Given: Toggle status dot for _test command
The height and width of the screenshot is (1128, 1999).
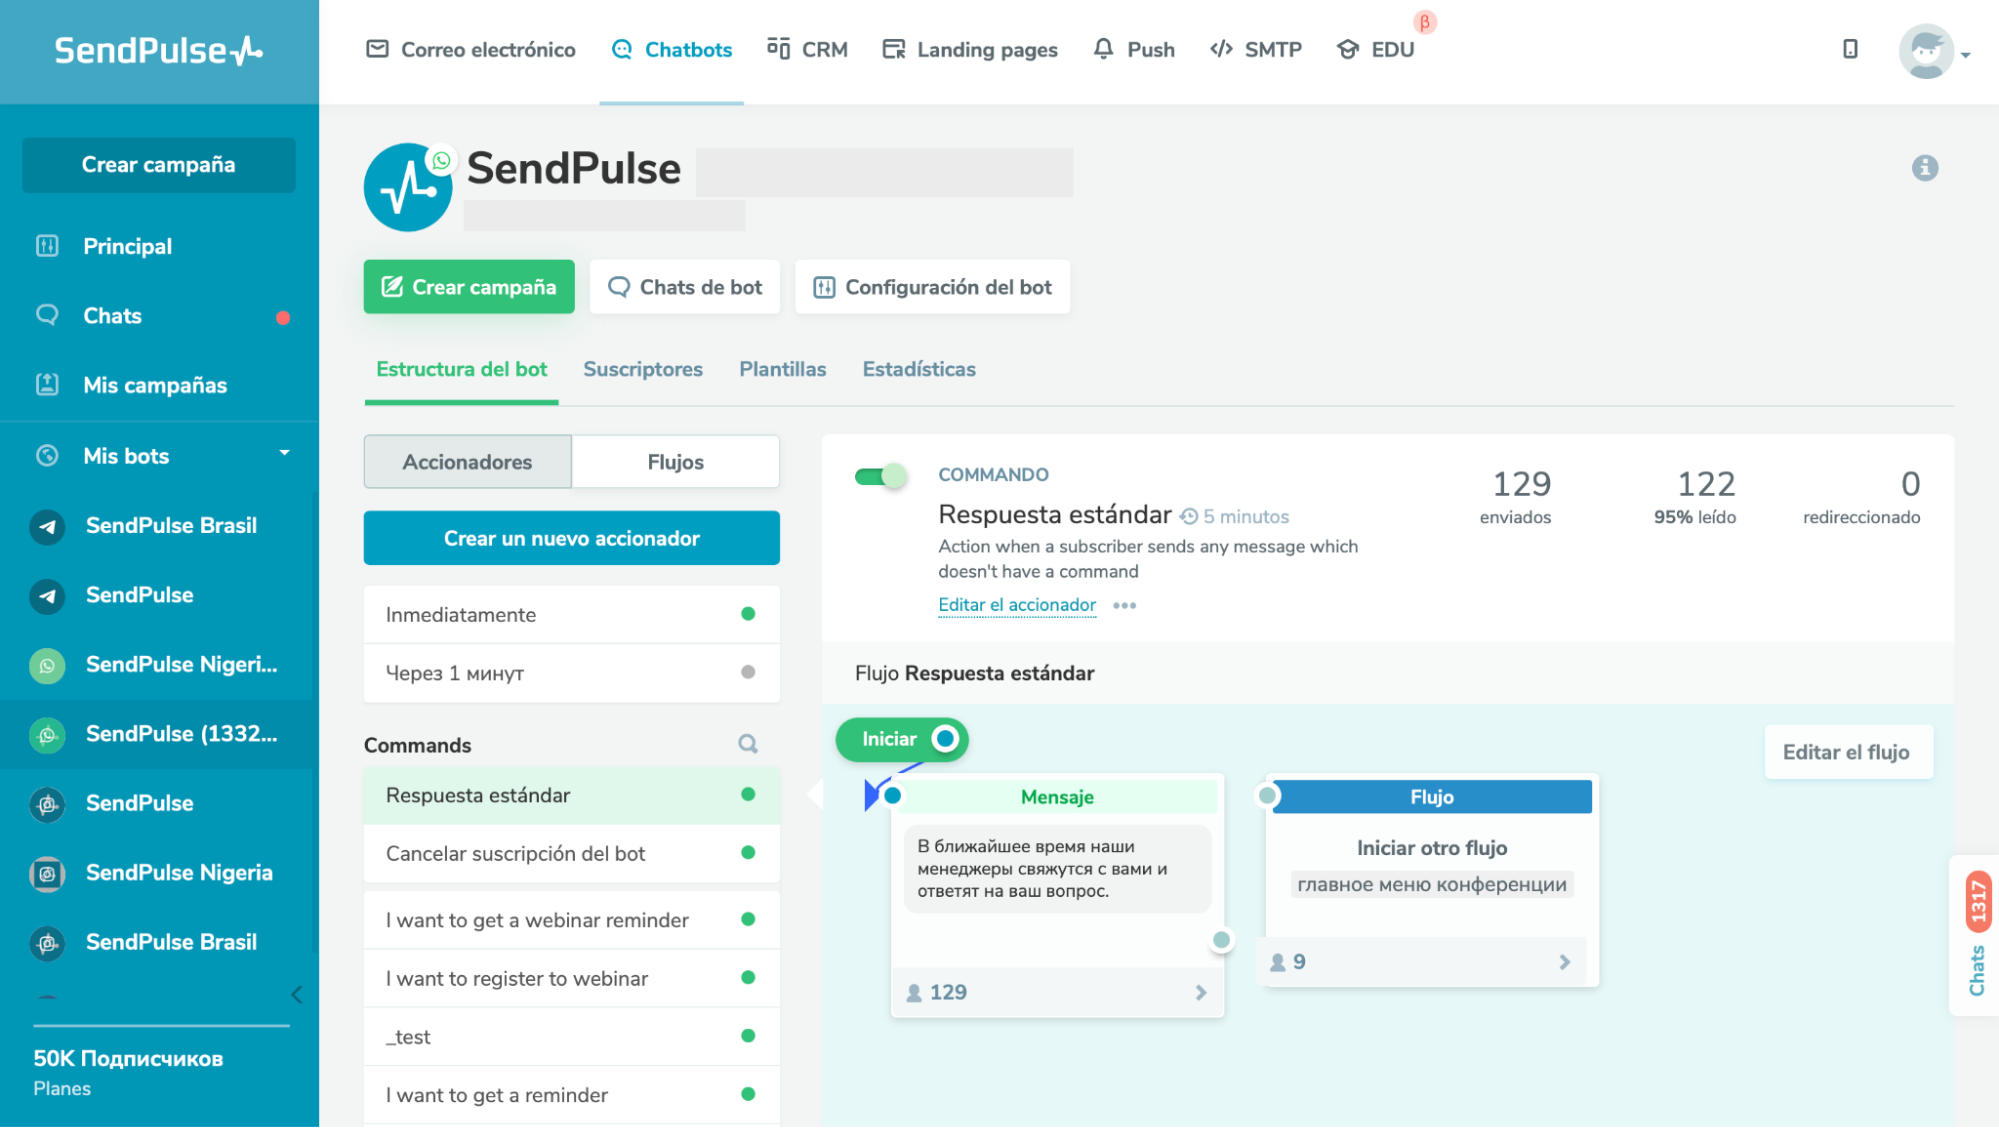Looking at the screenshot, I should pos(747,1036).
